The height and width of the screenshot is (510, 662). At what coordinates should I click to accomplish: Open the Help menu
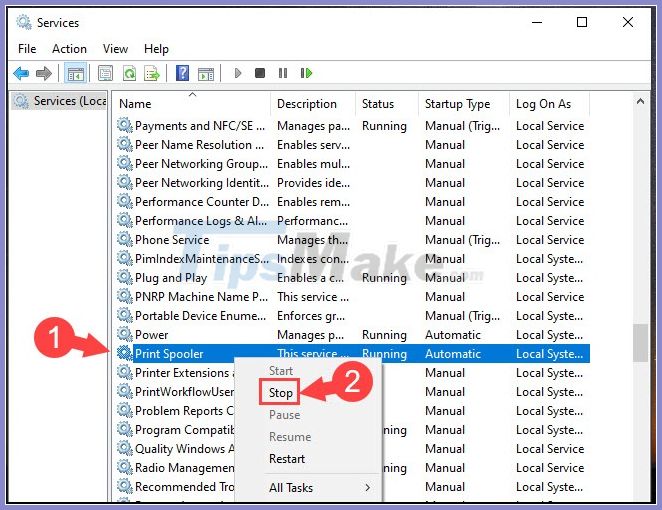pyautogui.click(x=156, y=49)
